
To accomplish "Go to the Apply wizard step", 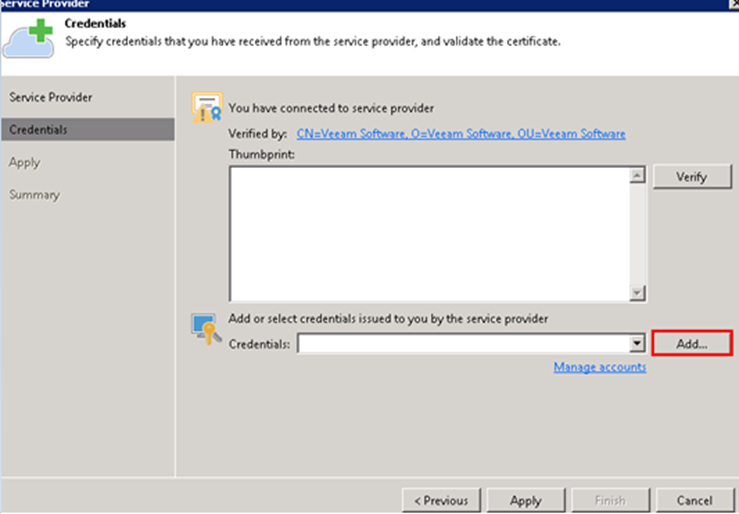I will point(25,163).
